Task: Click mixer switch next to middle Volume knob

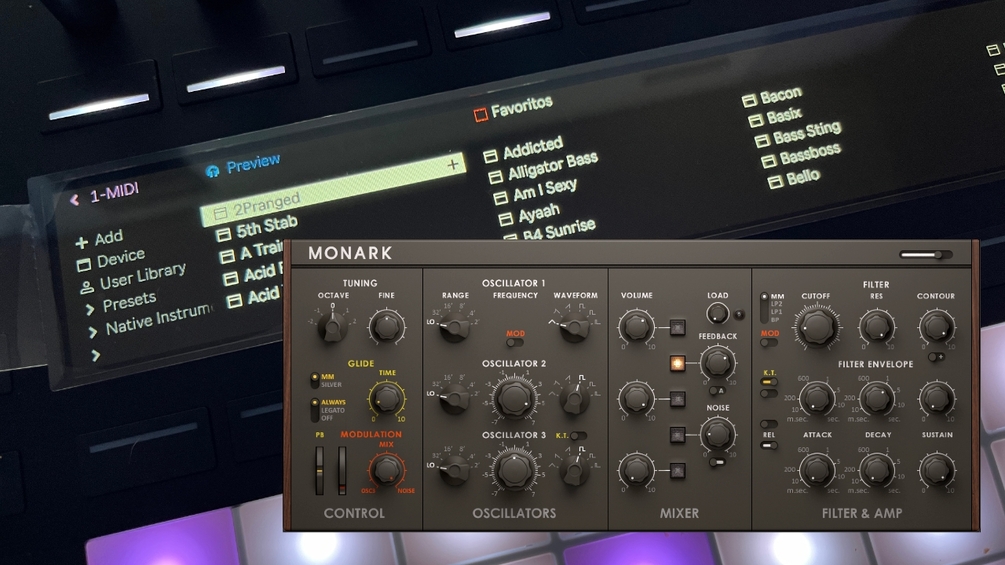Action: pyautogui.click(x=677, y=399)
